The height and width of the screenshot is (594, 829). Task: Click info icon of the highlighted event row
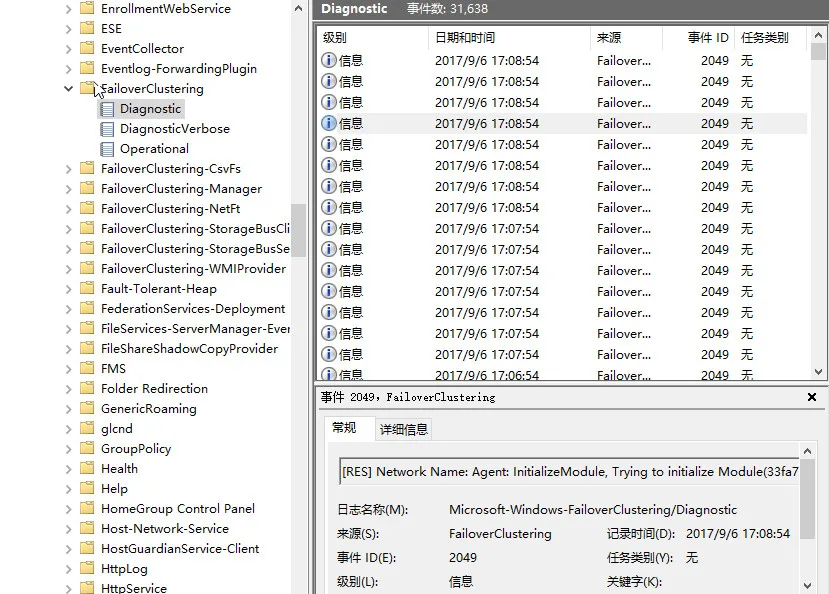[329, 123]
